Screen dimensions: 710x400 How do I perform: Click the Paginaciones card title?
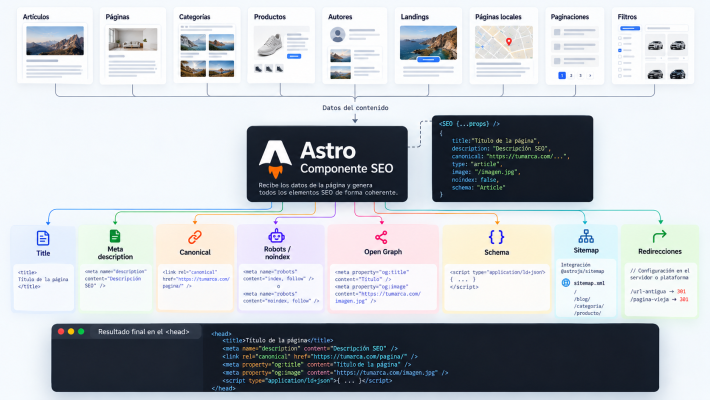570,17
